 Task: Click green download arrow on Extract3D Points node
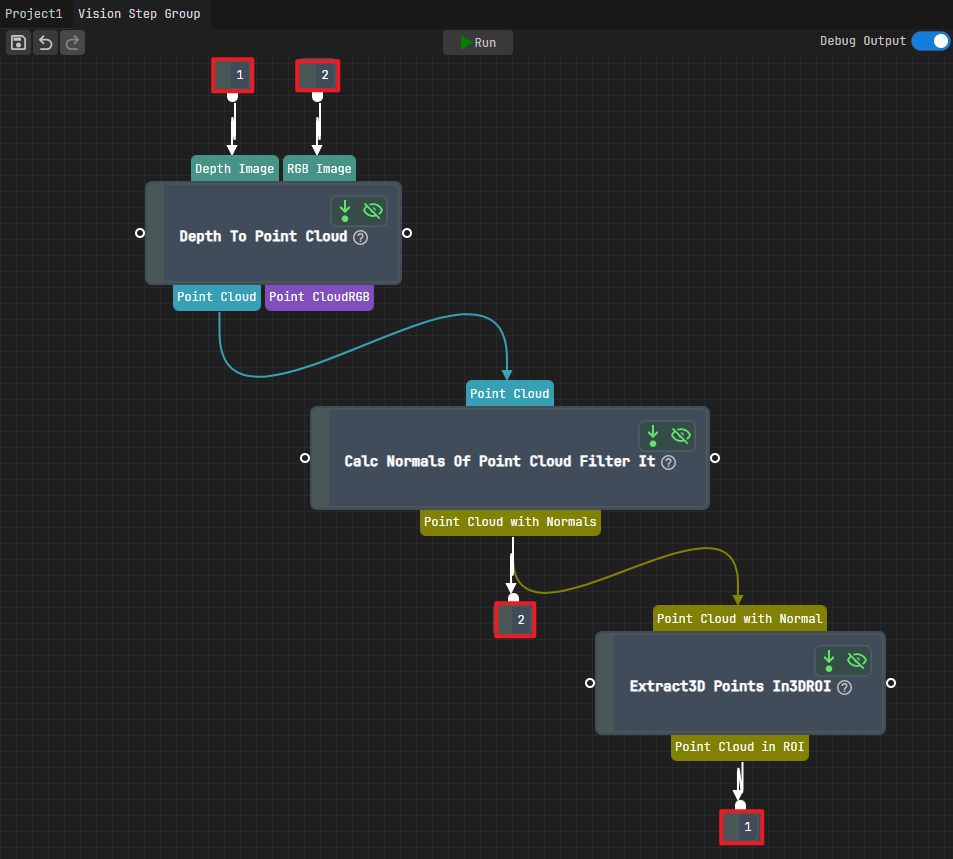tap(828, 661)
